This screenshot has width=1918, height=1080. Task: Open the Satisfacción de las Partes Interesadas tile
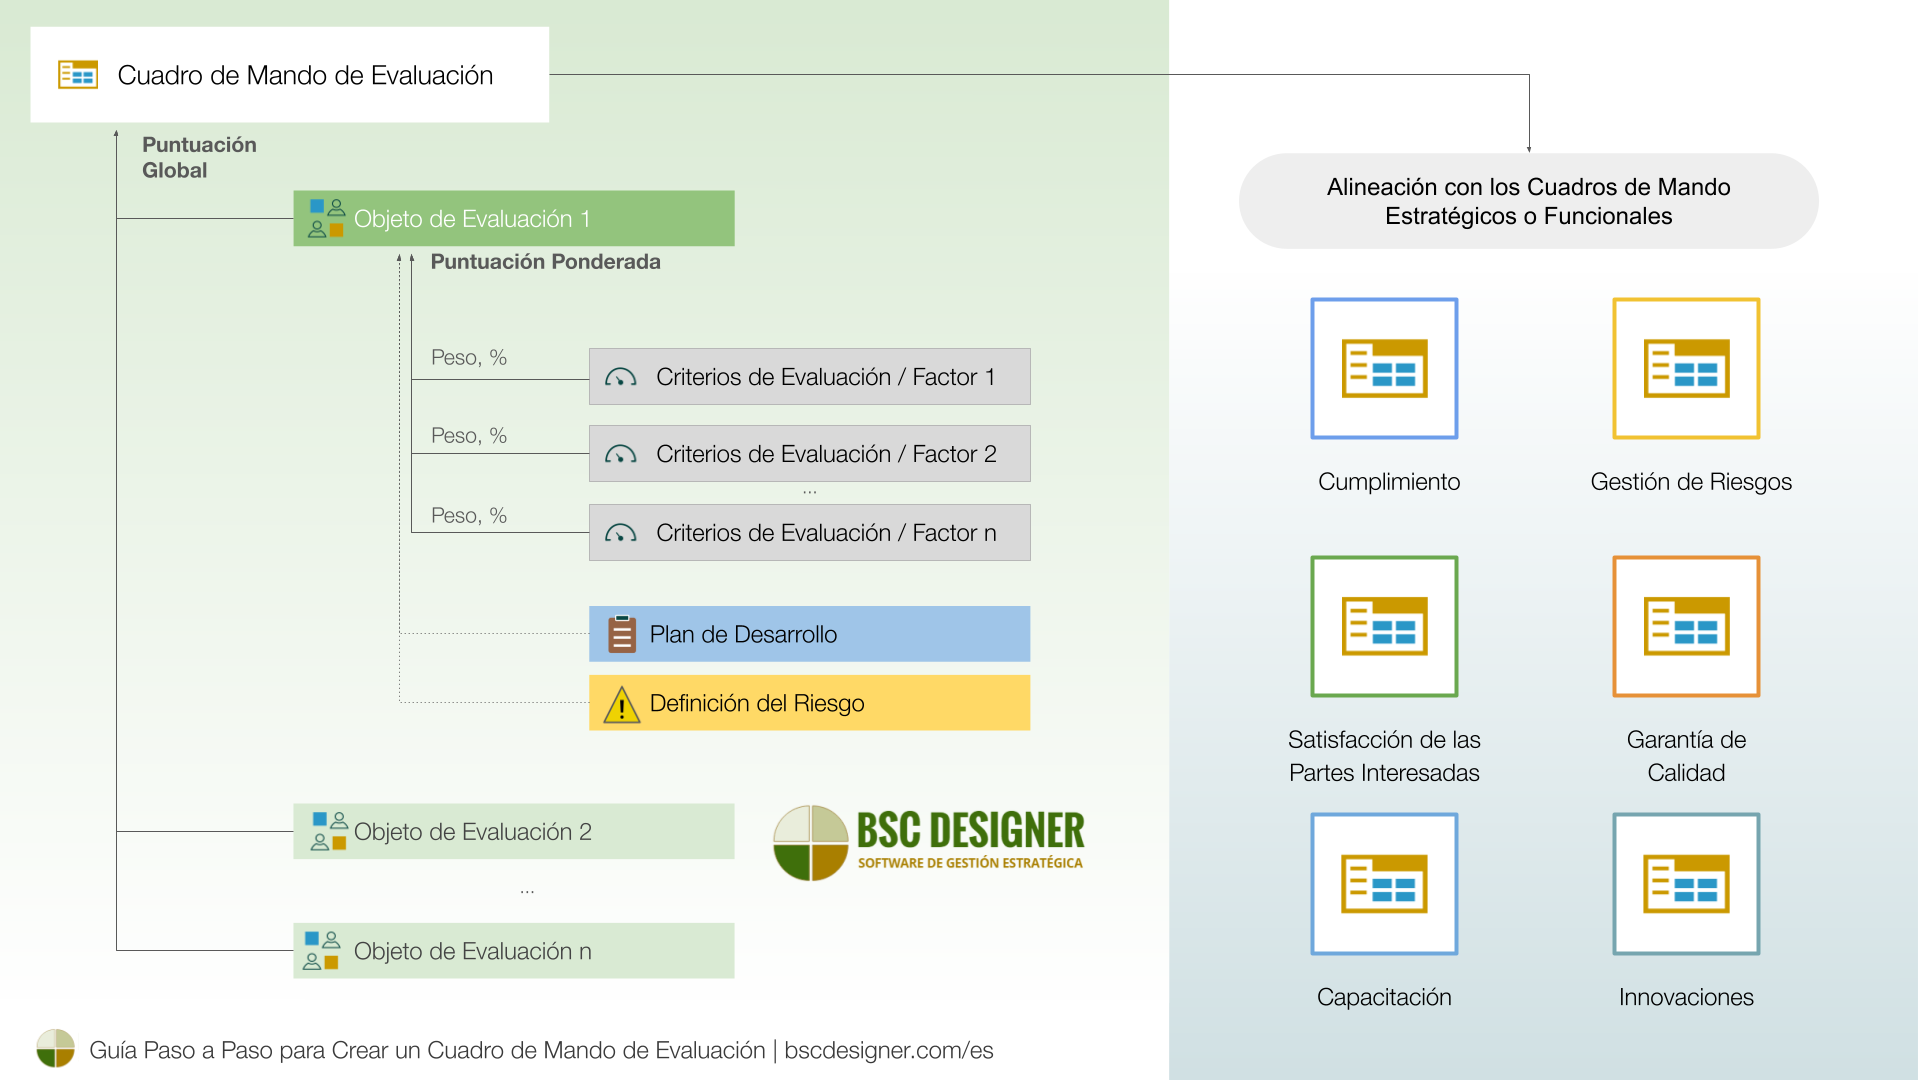[1384, 626]
